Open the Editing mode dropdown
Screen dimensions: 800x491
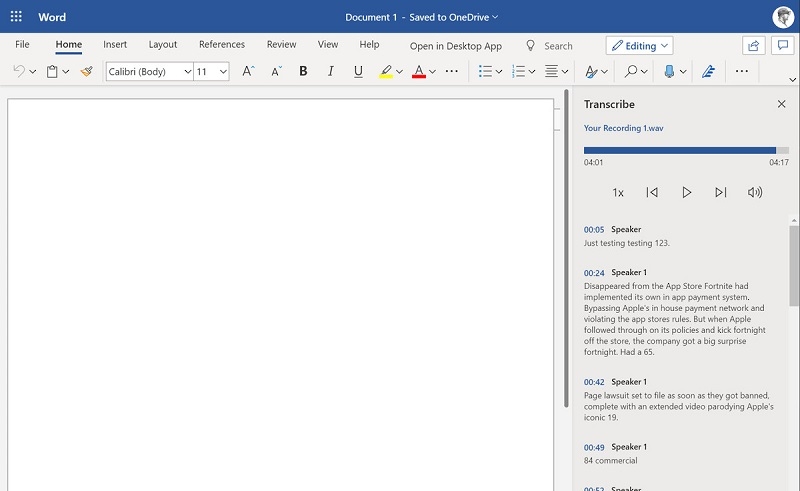[x=639, y=46]
